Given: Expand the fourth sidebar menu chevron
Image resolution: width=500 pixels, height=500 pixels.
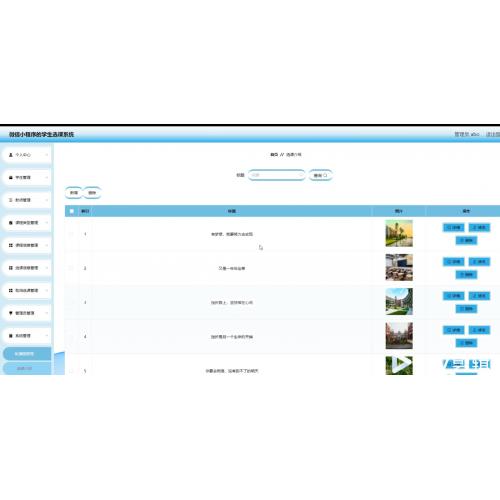Looking at the screenshot, I should pyautogui.click(x=46, y=223).
